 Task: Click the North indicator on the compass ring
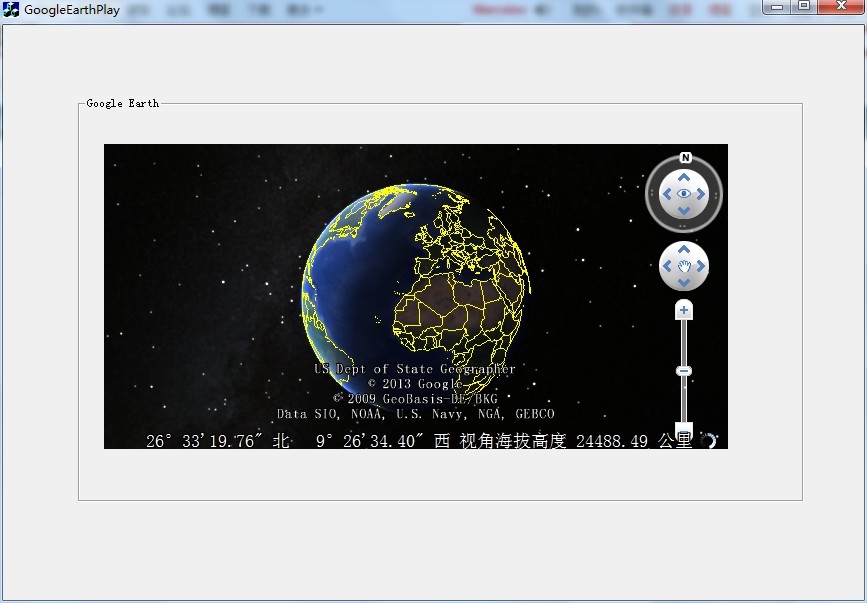[686, 158]
